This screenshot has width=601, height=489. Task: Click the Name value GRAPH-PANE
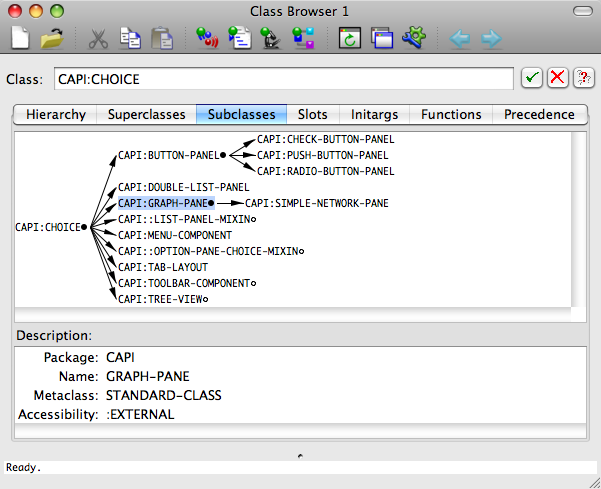click(x=148, y=376)
